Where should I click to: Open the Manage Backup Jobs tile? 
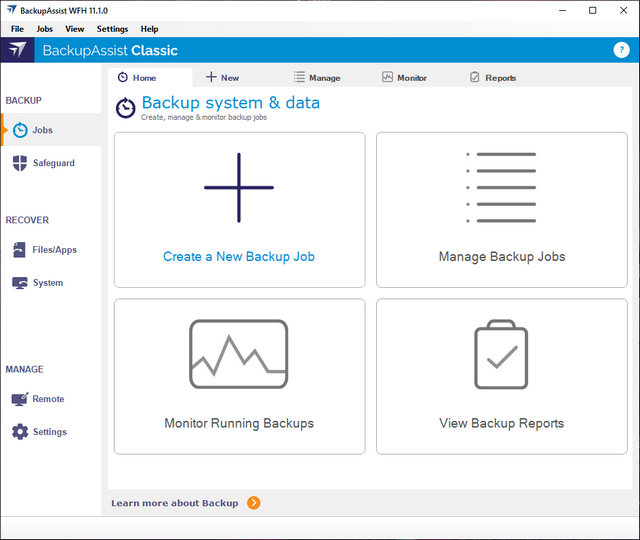[501, 210]
